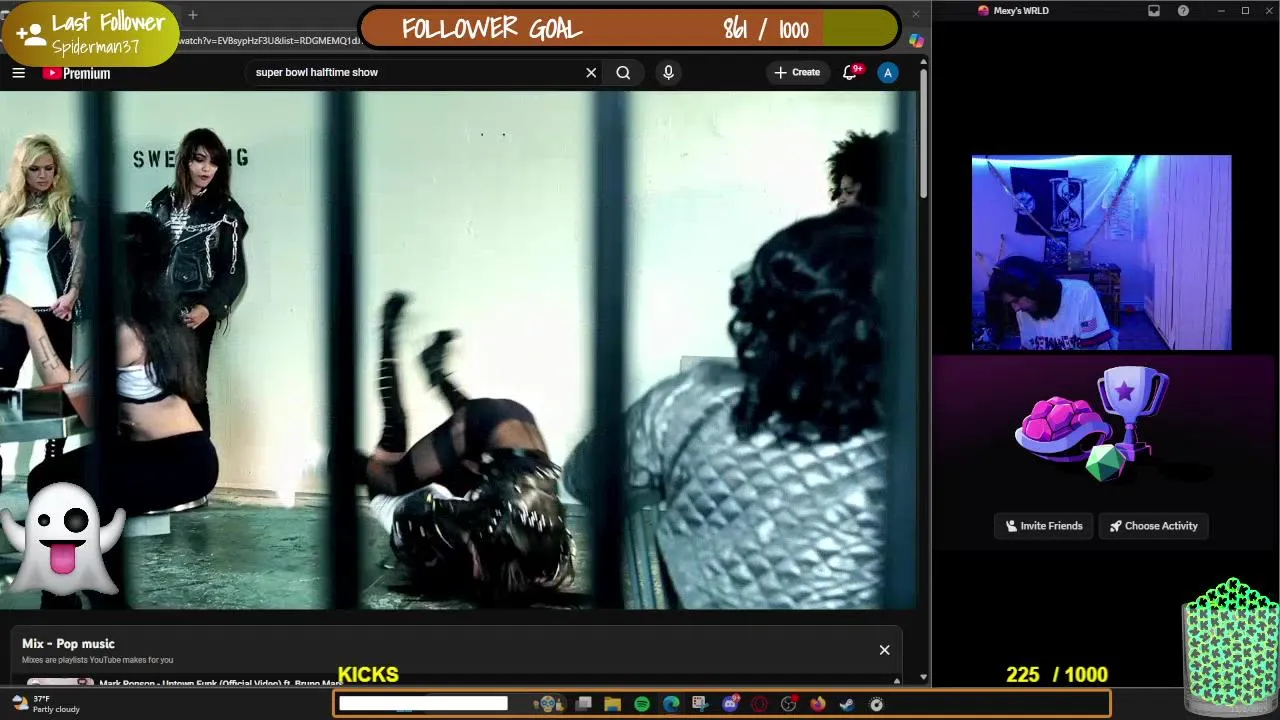Open Discord from the taskbar
Screen dimensions: 1280x720
[730, 704]
